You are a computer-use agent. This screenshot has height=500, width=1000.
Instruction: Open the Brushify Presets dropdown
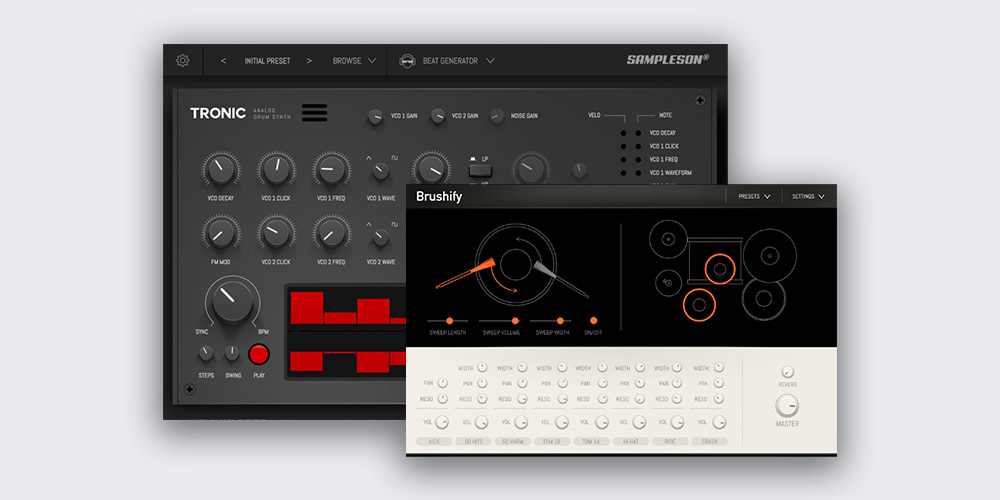click(754, 196)
